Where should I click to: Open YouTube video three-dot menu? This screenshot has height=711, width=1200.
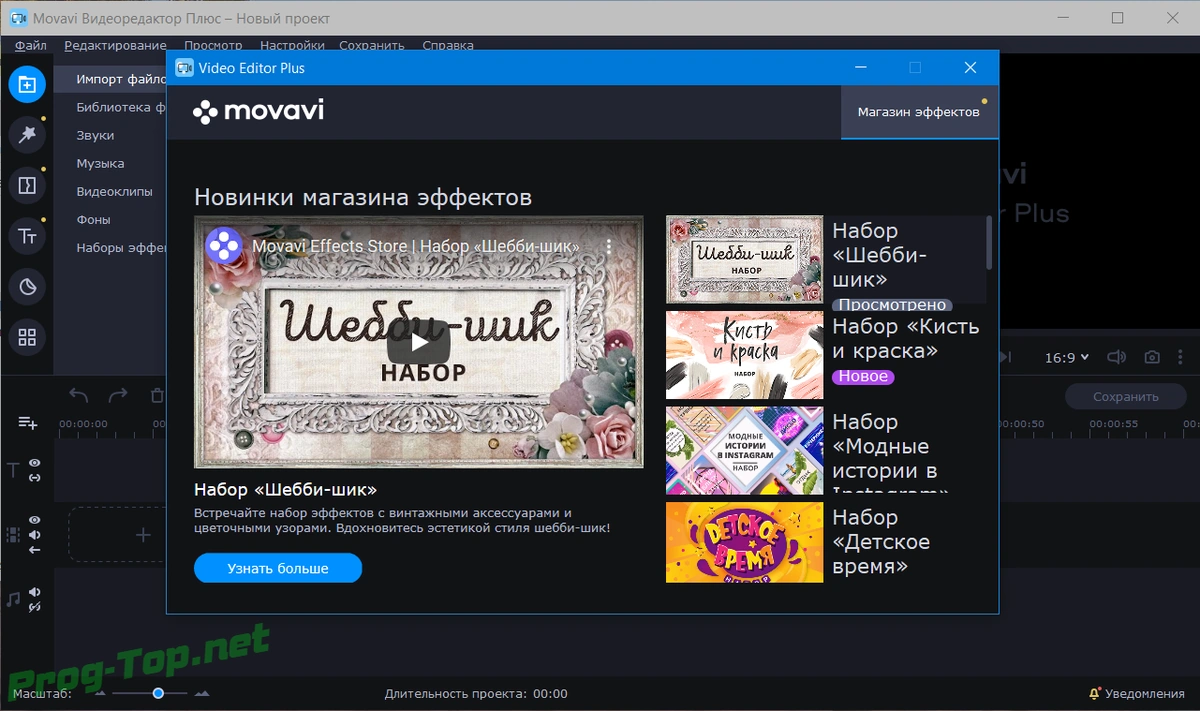coord(609,246)
